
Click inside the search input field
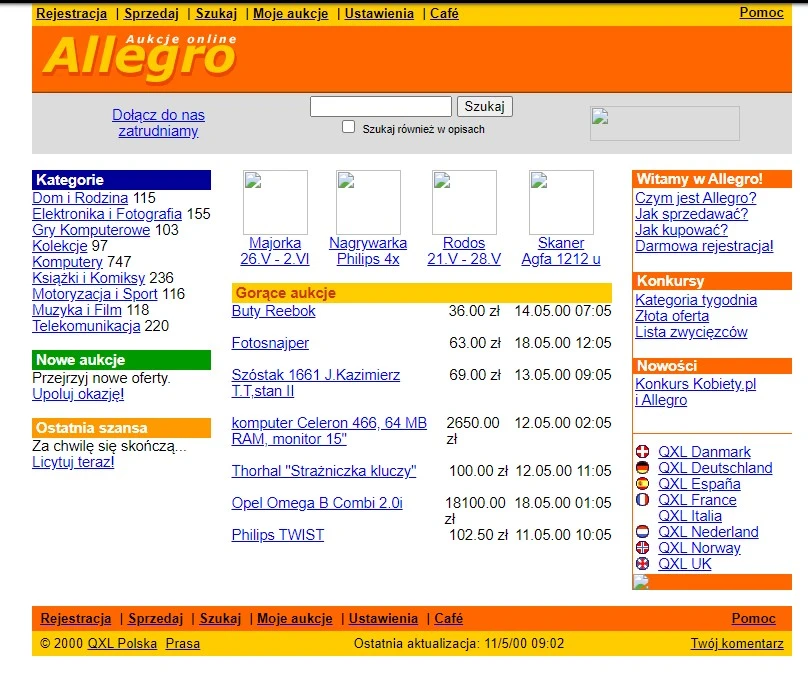(380, 106)
